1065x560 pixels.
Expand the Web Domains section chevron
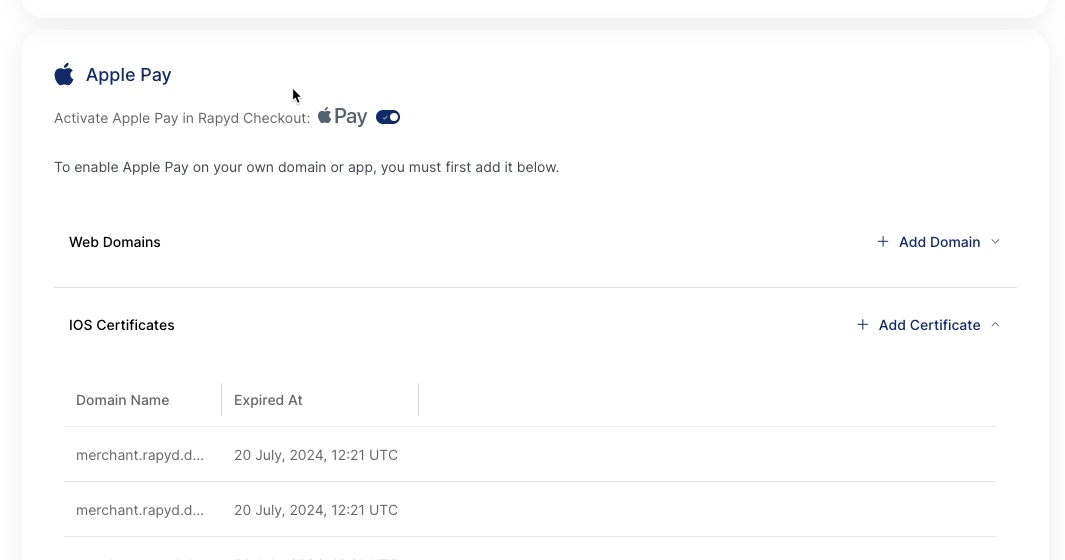pos(995,242)
